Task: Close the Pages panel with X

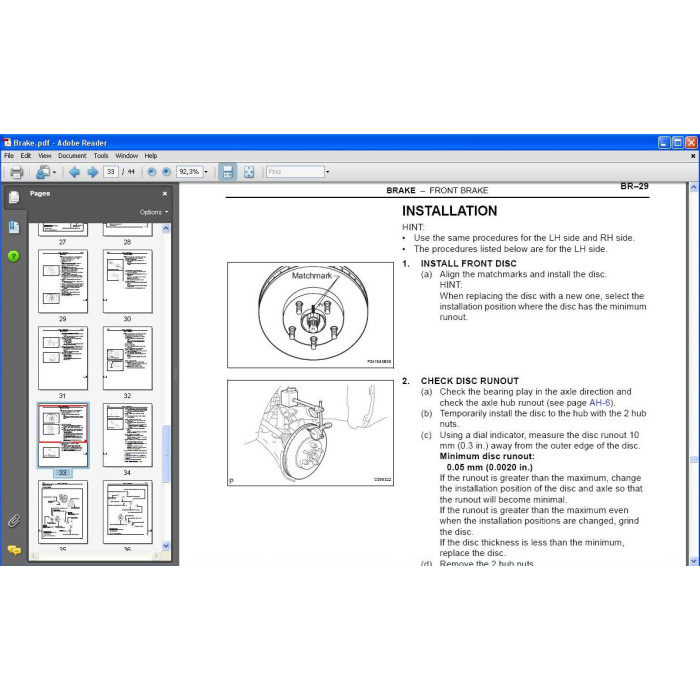Action: [165, 193]
